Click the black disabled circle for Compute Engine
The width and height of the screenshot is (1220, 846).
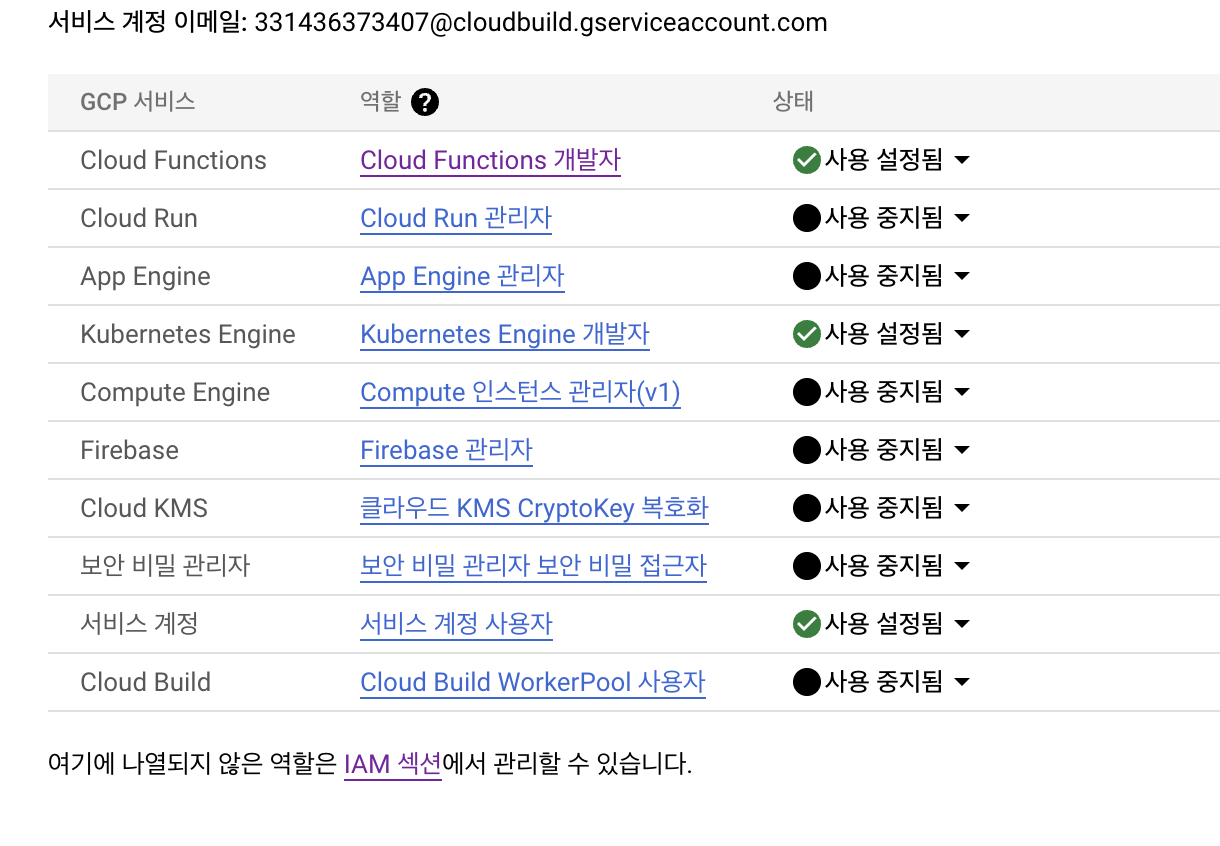(806, 392)
